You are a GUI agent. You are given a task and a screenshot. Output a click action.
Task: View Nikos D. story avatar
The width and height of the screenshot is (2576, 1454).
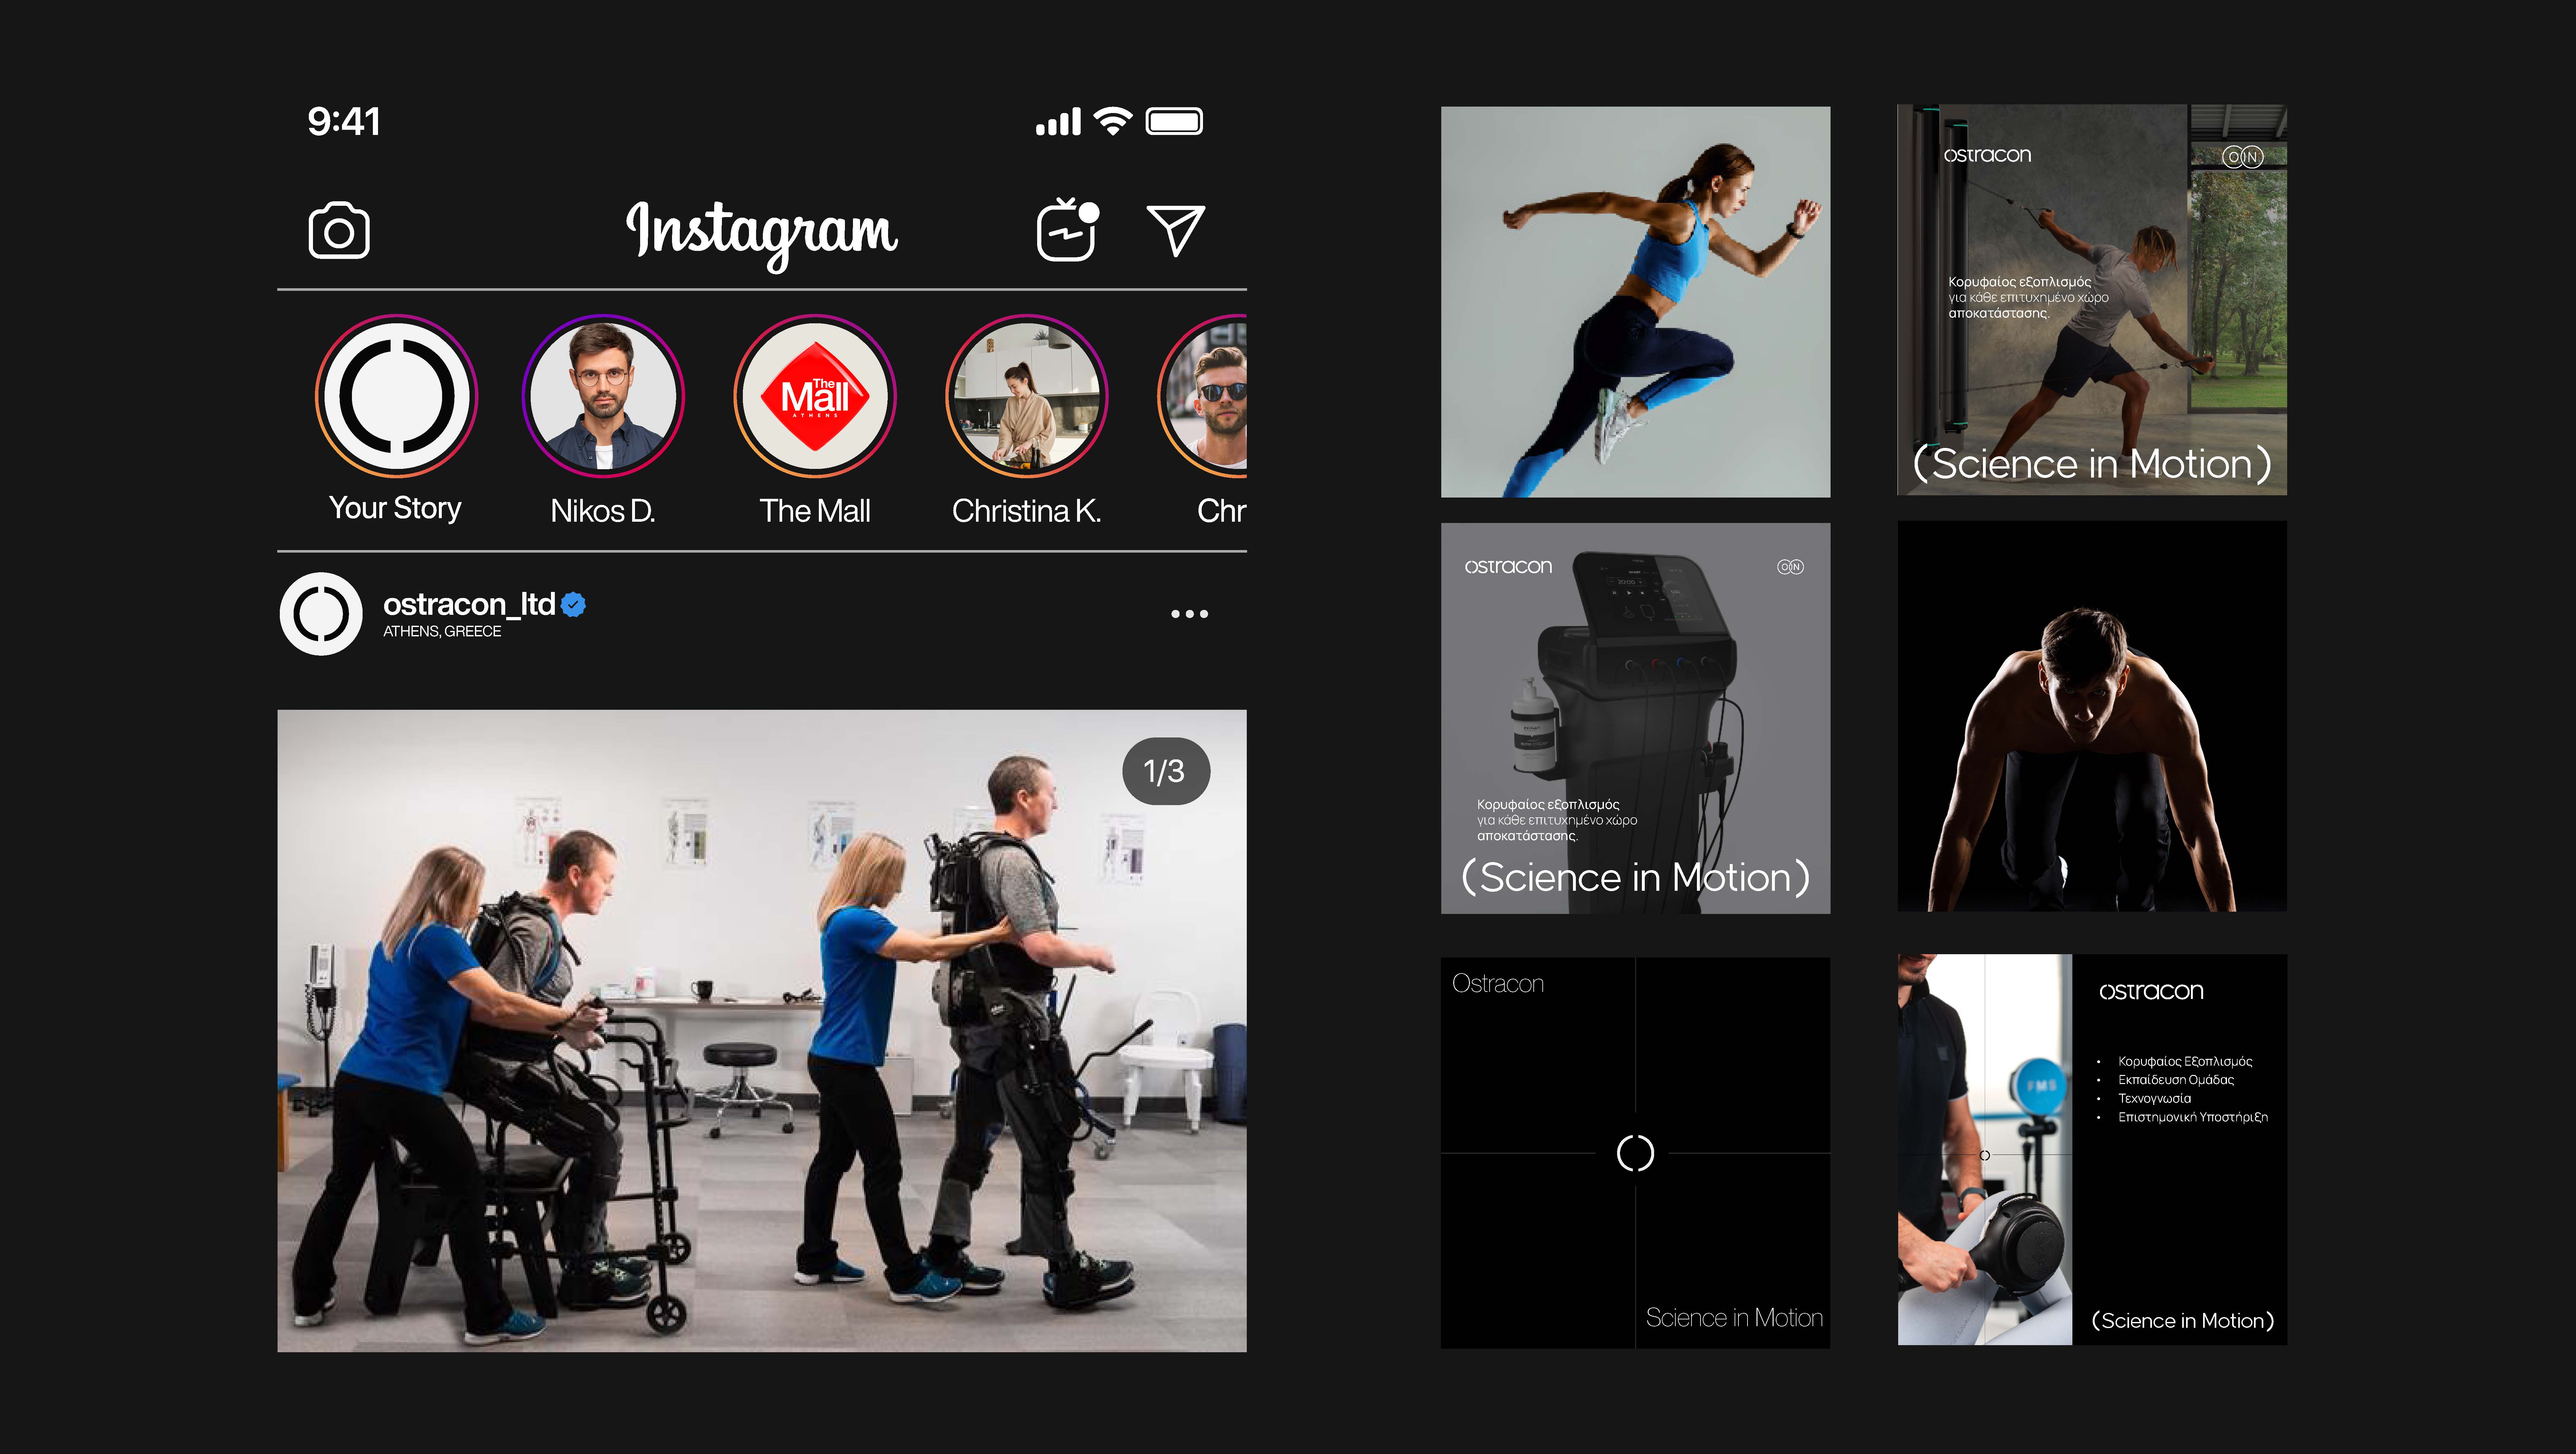point(603,396)
